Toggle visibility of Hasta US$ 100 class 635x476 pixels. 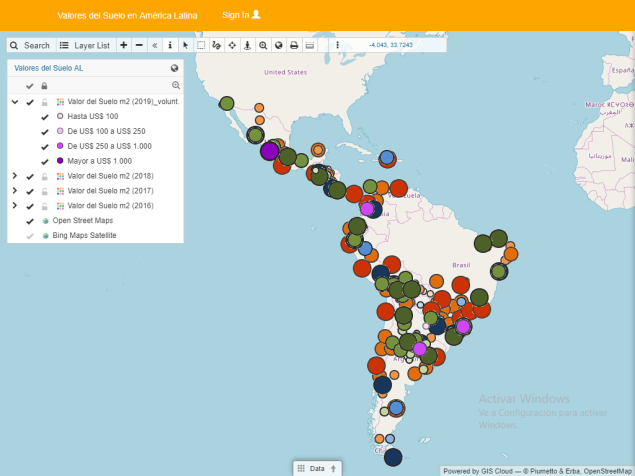(x=45, y=117)
